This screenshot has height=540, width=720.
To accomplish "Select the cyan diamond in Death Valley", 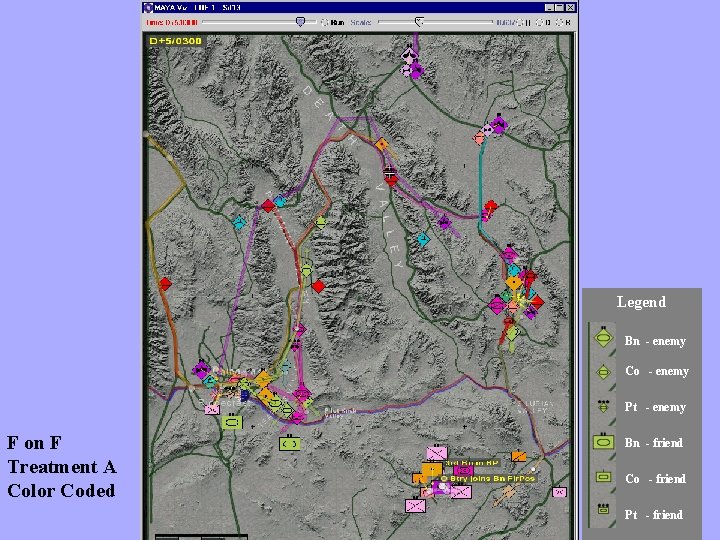I will [423, 239].
